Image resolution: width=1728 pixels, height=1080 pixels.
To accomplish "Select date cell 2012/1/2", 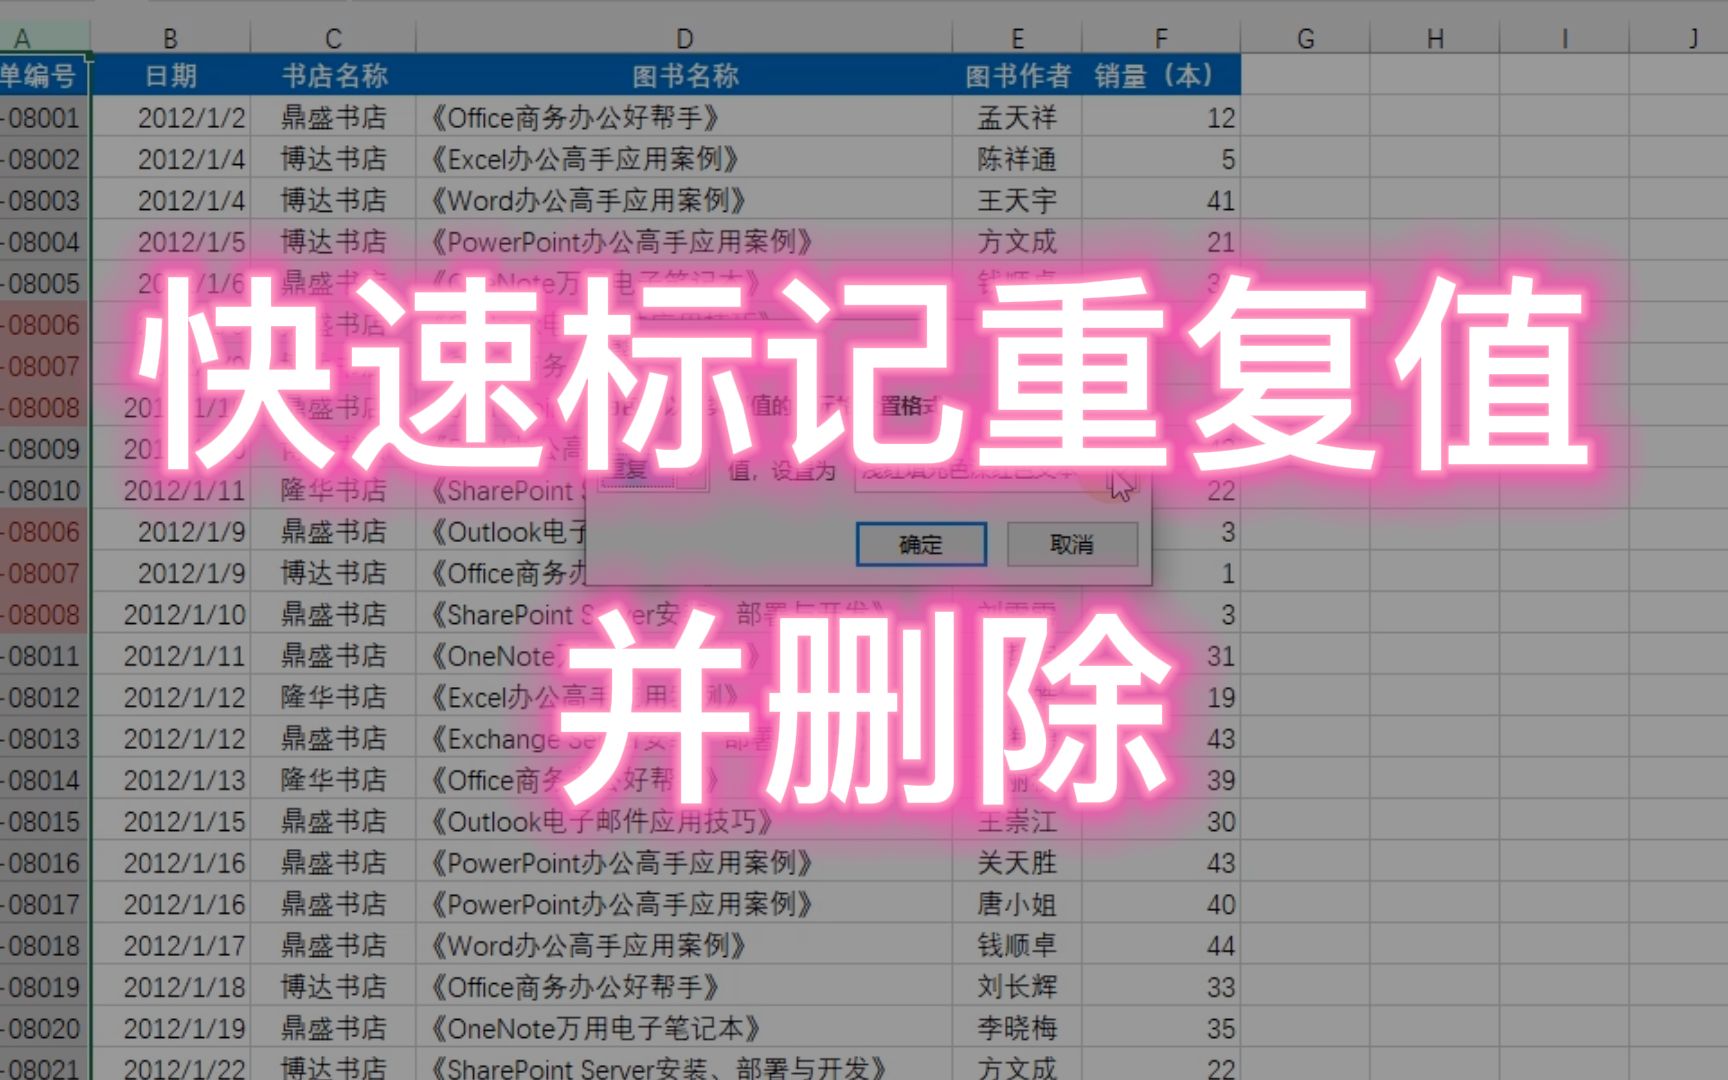I will tap(170, 117).
